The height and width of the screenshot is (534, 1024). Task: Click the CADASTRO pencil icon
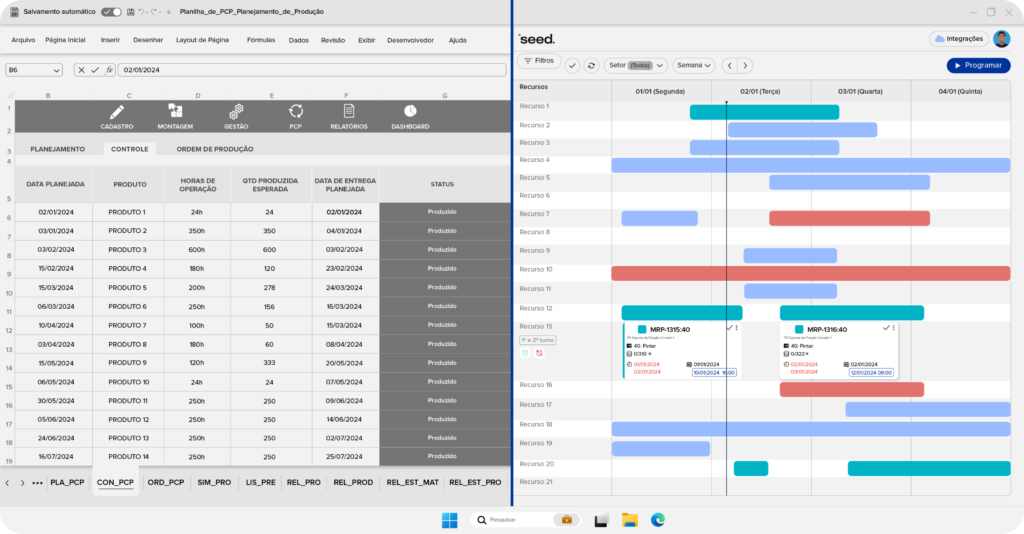(117, 112)
